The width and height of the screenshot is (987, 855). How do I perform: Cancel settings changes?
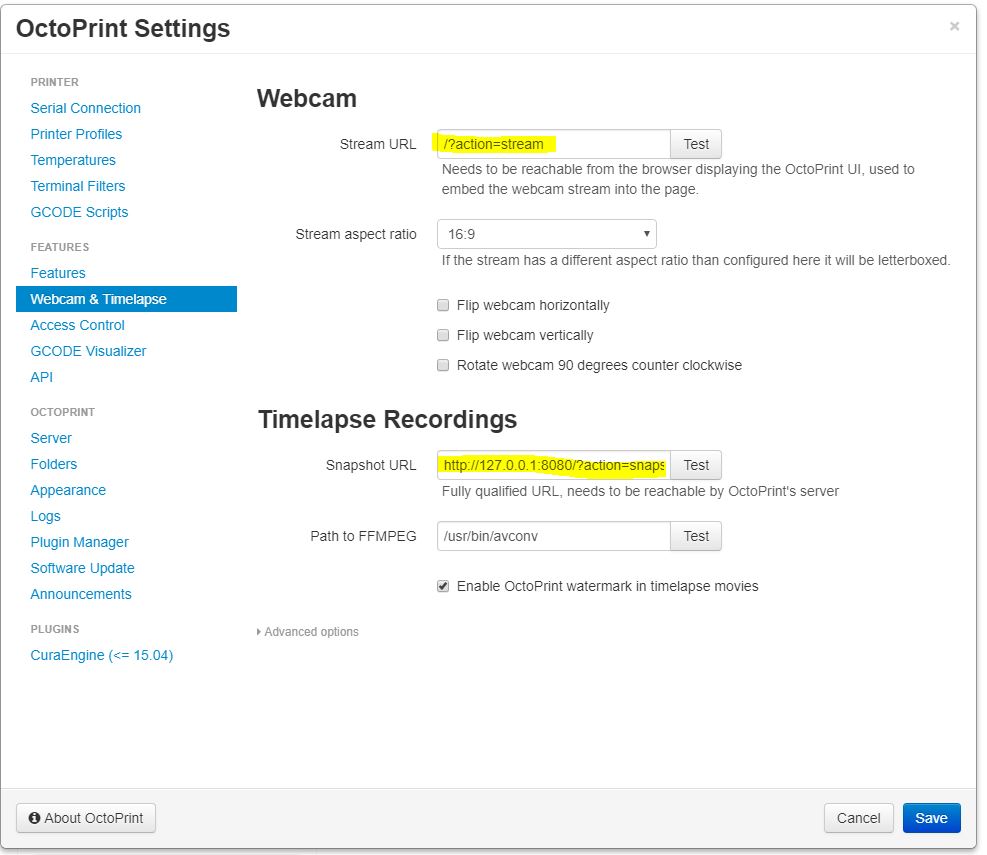pos(858,818)
